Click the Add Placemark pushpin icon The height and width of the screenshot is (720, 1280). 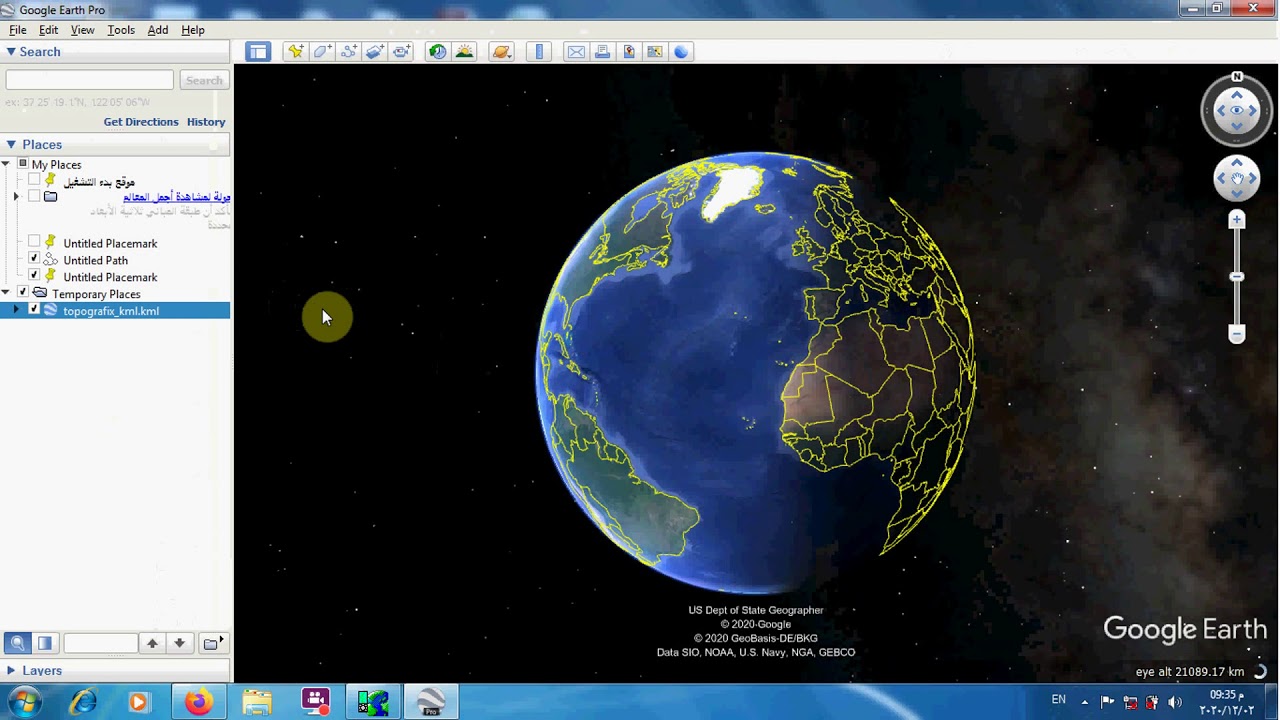(x=295, y=52)
